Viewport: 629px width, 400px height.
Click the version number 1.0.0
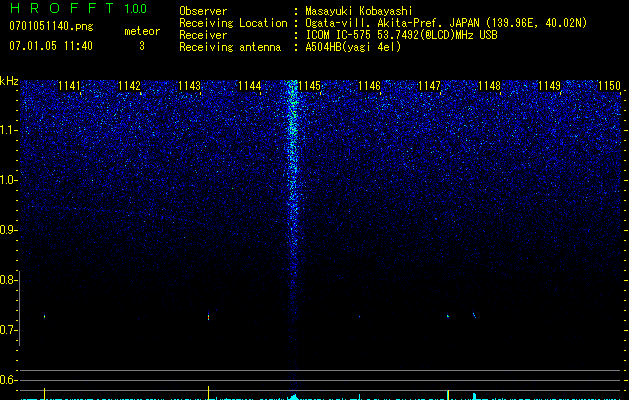click(x=136, y=8)
